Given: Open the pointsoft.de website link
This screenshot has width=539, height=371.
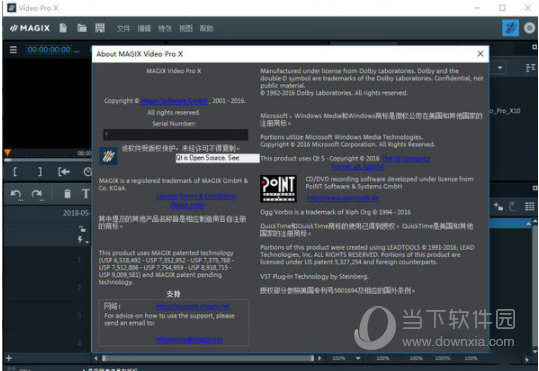Looking at the screenshot, I should [343, 198].
